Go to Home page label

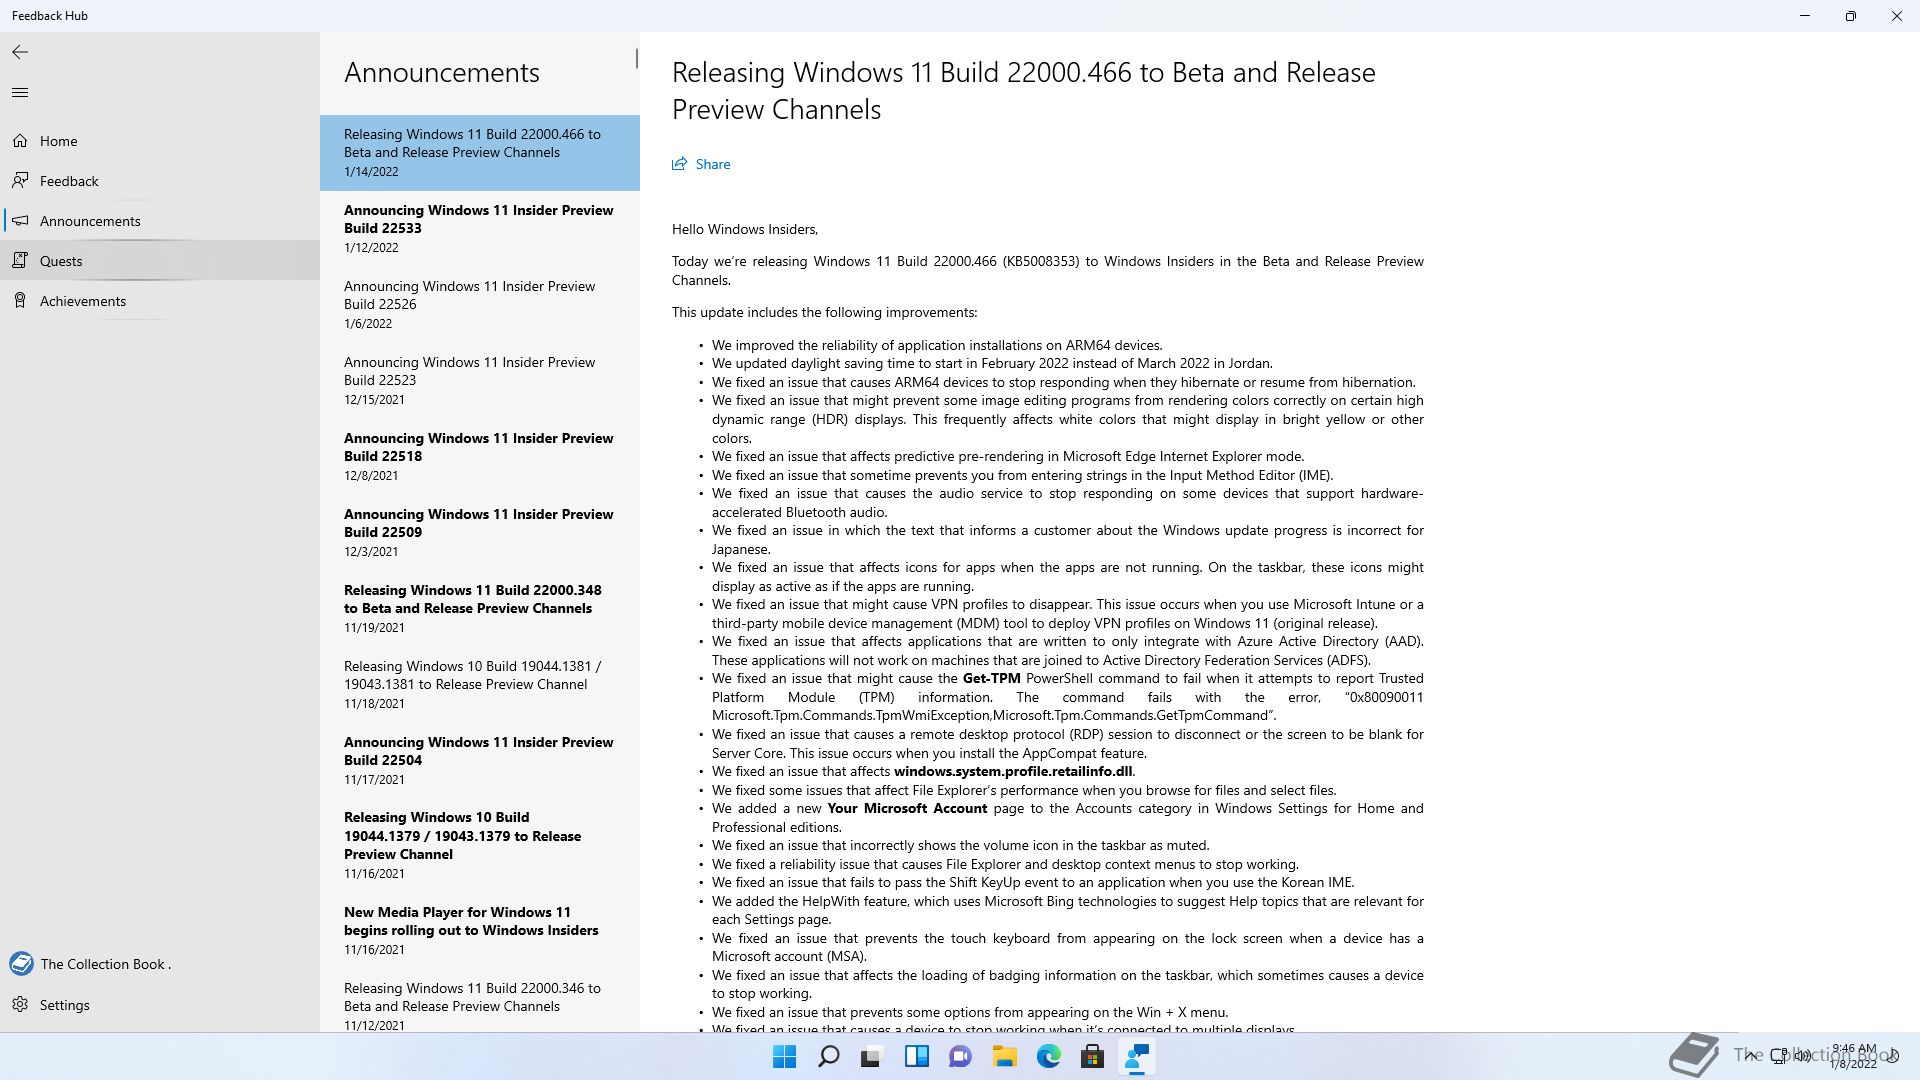coord(58,141)
